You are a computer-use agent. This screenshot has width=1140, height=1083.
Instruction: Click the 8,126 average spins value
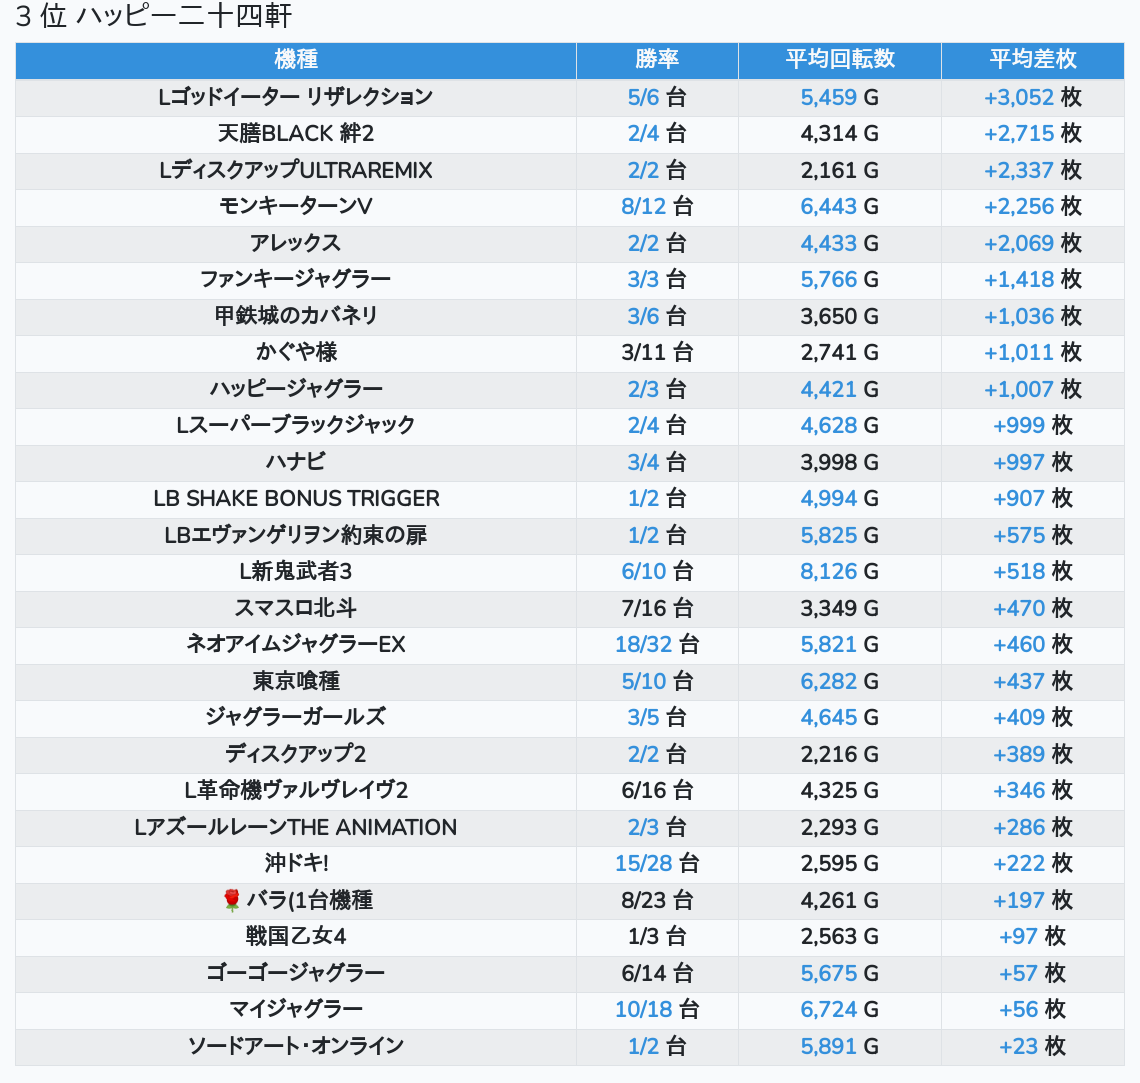pyautogui.click(x=828, y=571)
